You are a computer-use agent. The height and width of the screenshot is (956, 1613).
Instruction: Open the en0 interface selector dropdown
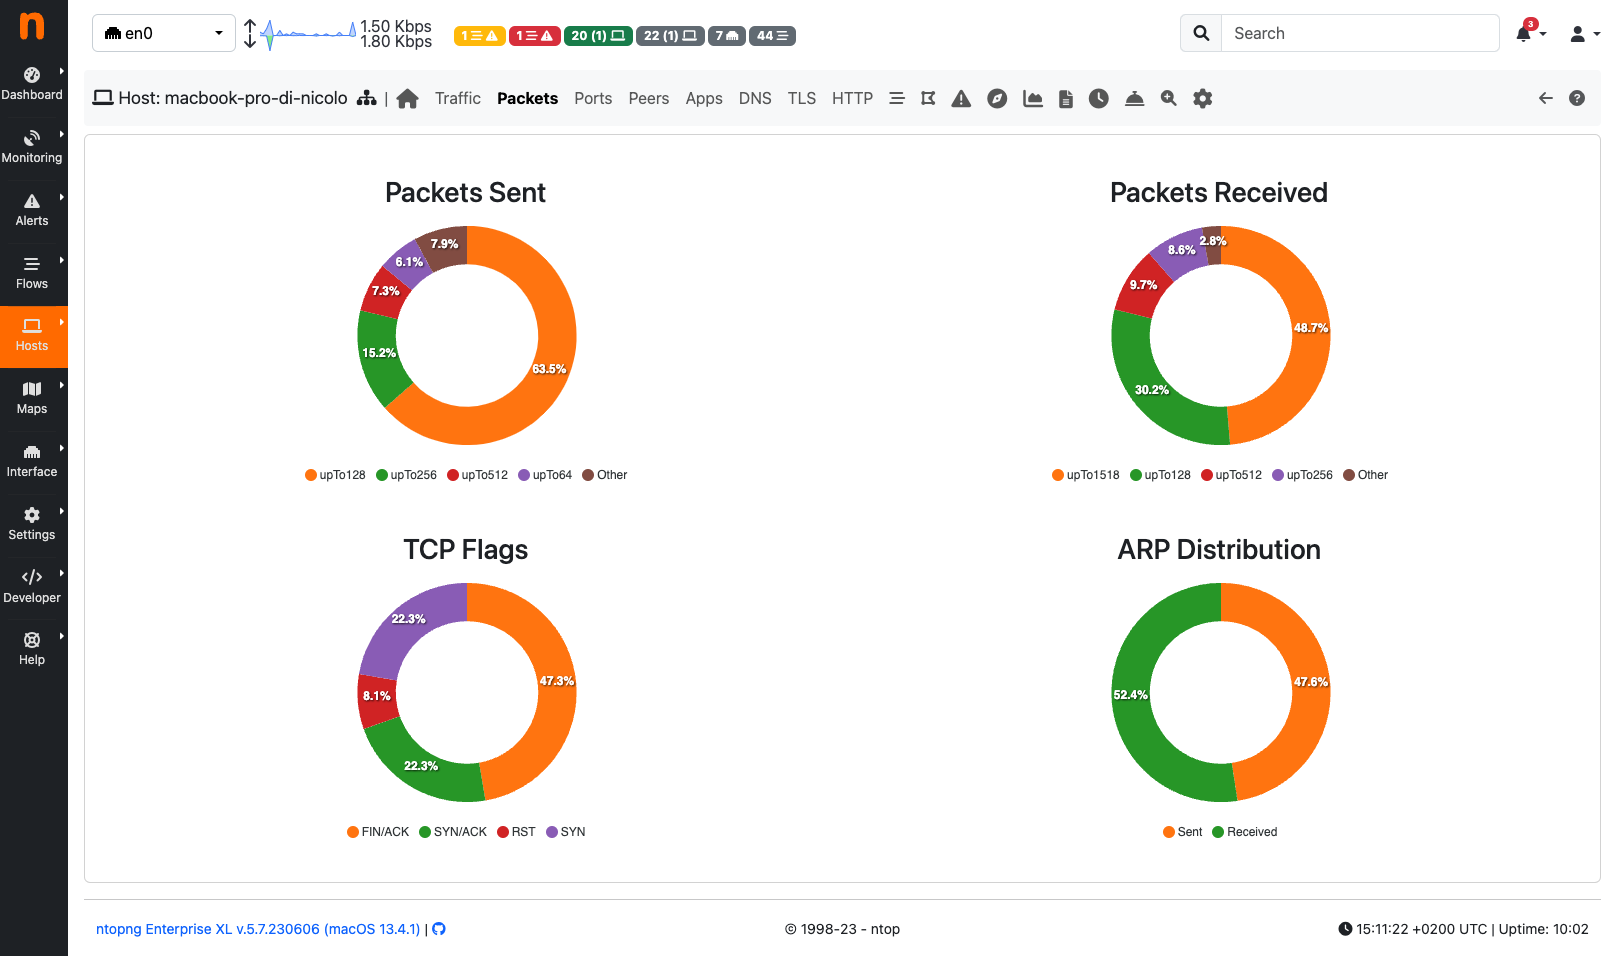(x=164, y=33)
